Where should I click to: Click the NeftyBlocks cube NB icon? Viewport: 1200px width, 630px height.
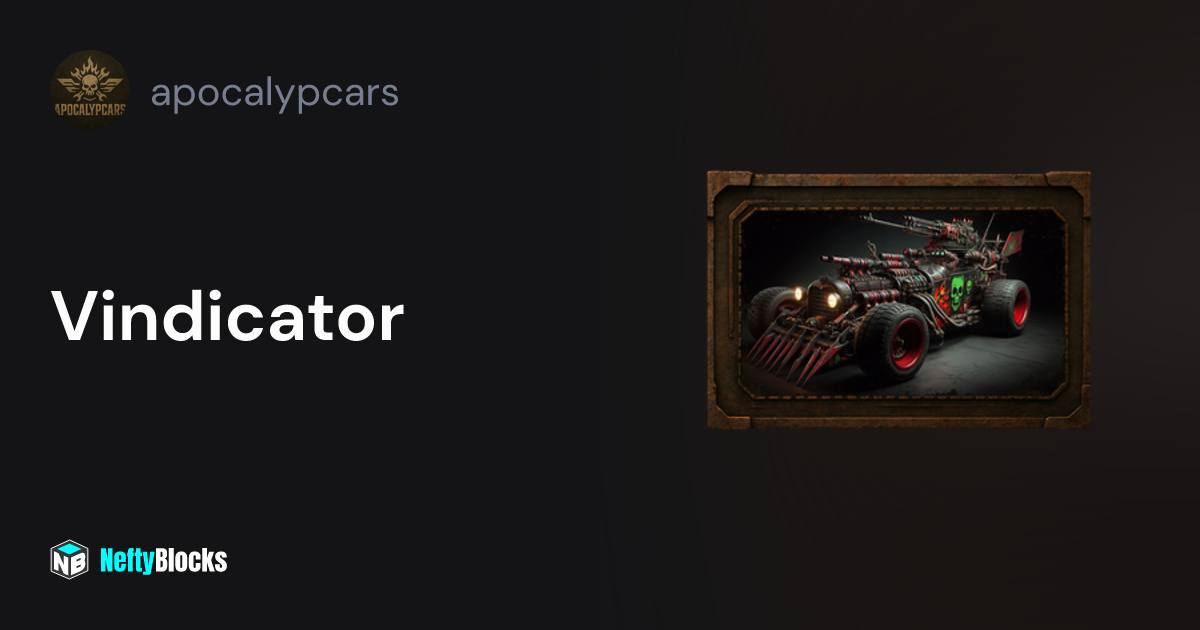(70, 560)
